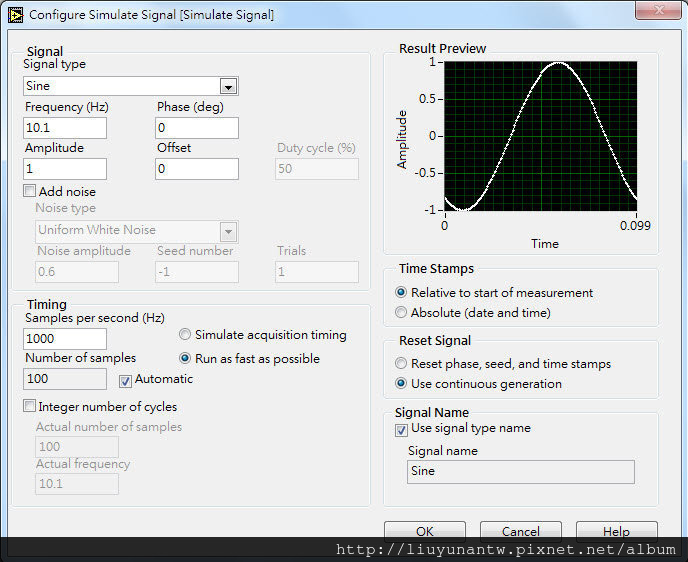The width and height of the screenshot is (688, 562).
Task: Click the Seed number field
Action: point(197,272)
